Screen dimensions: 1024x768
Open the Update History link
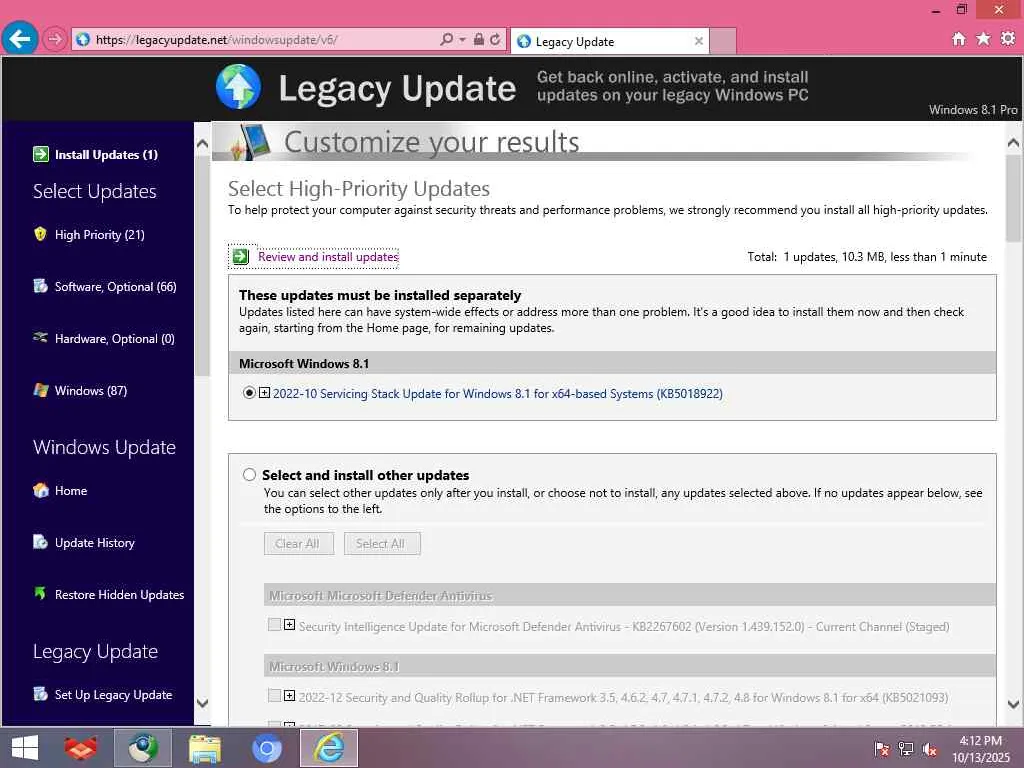(95, 543)
